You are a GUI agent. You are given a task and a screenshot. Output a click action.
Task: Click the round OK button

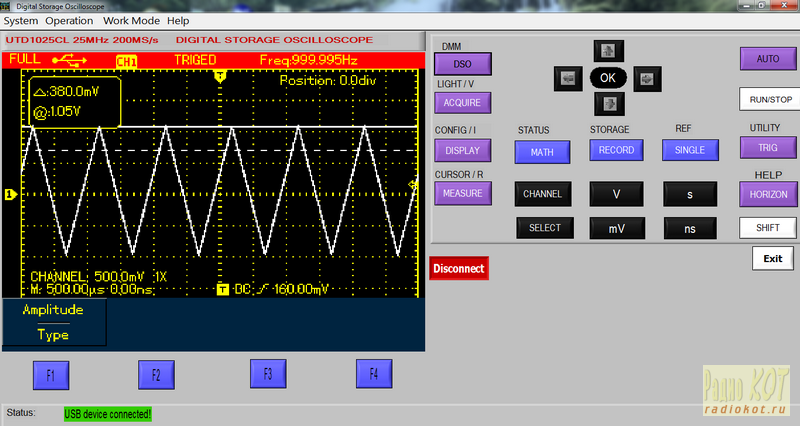pyautogui.click(x=608, y=77)
